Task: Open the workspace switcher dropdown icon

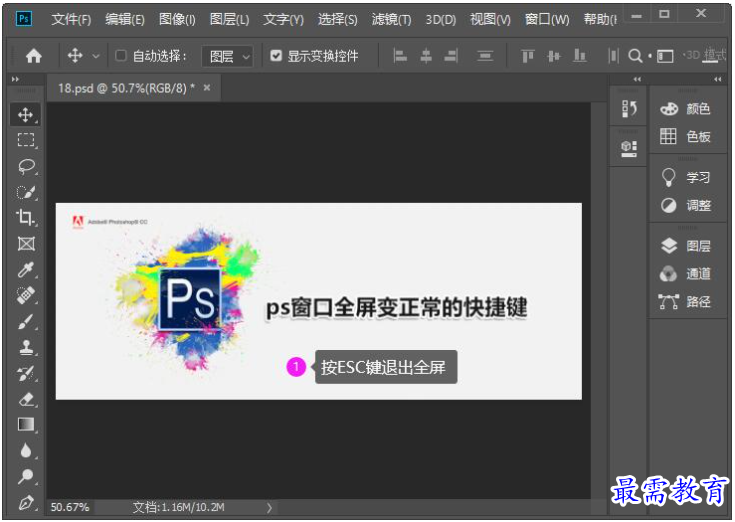Action: (665, 56)
